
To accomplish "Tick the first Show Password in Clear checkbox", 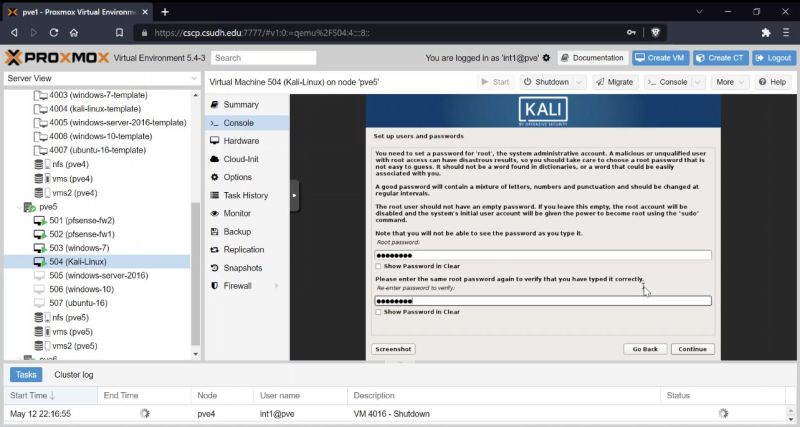I will pos(378,266).
